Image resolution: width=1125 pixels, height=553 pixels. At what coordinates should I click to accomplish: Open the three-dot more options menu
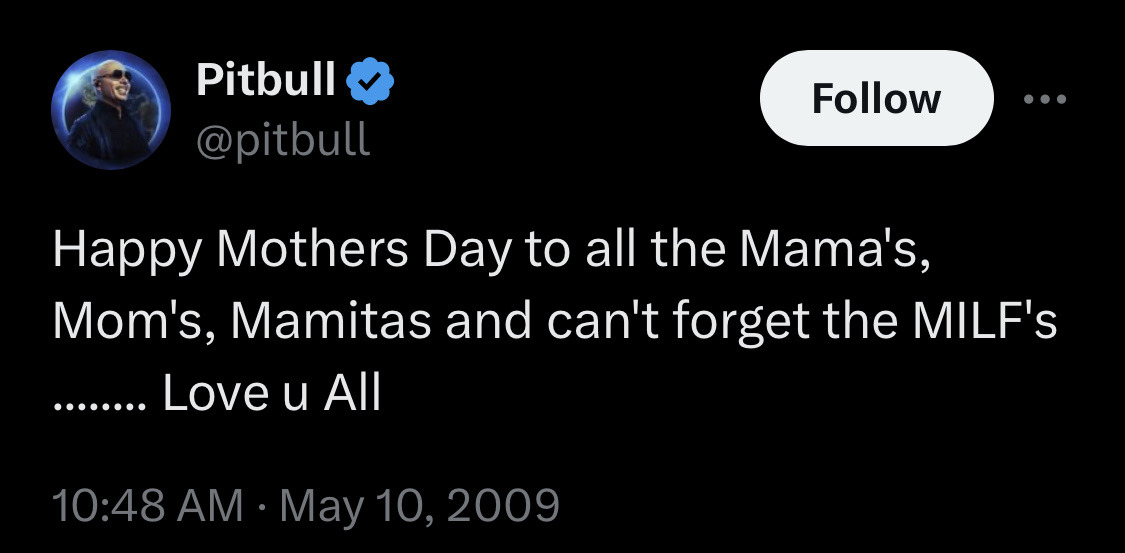[x=1045, y=98]
